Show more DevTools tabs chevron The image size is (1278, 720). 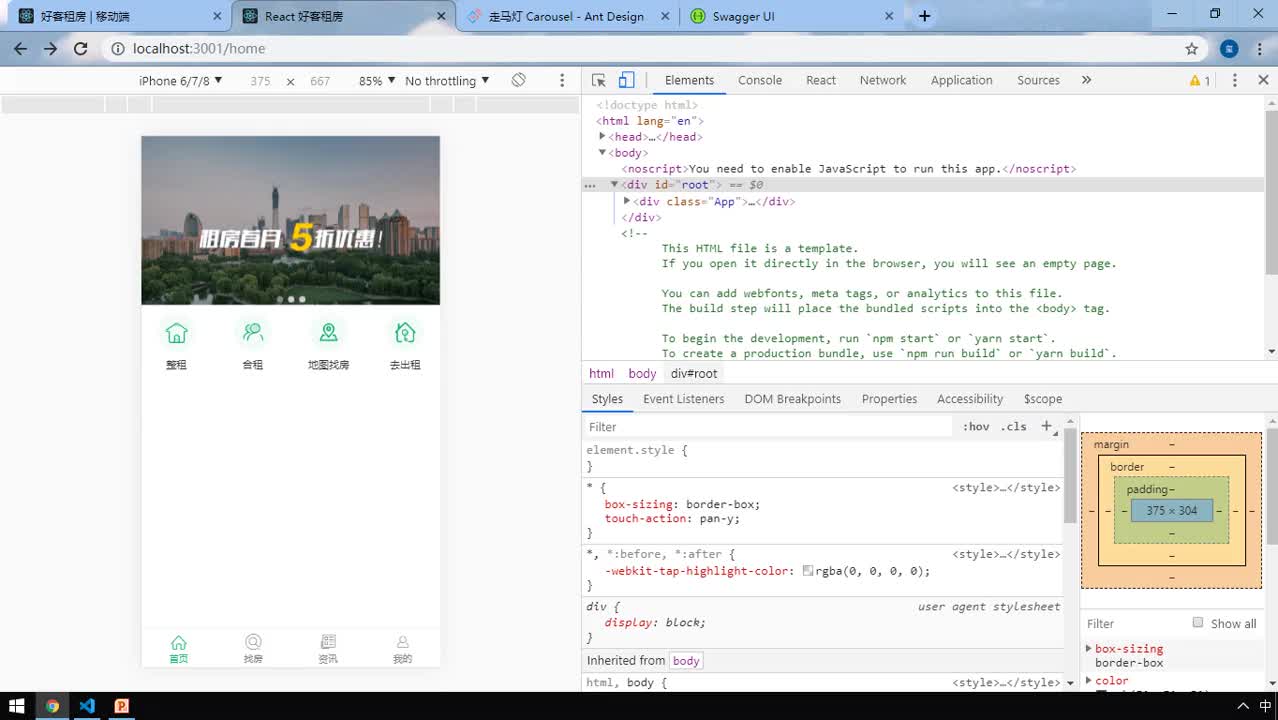(x=1087, y=80)
